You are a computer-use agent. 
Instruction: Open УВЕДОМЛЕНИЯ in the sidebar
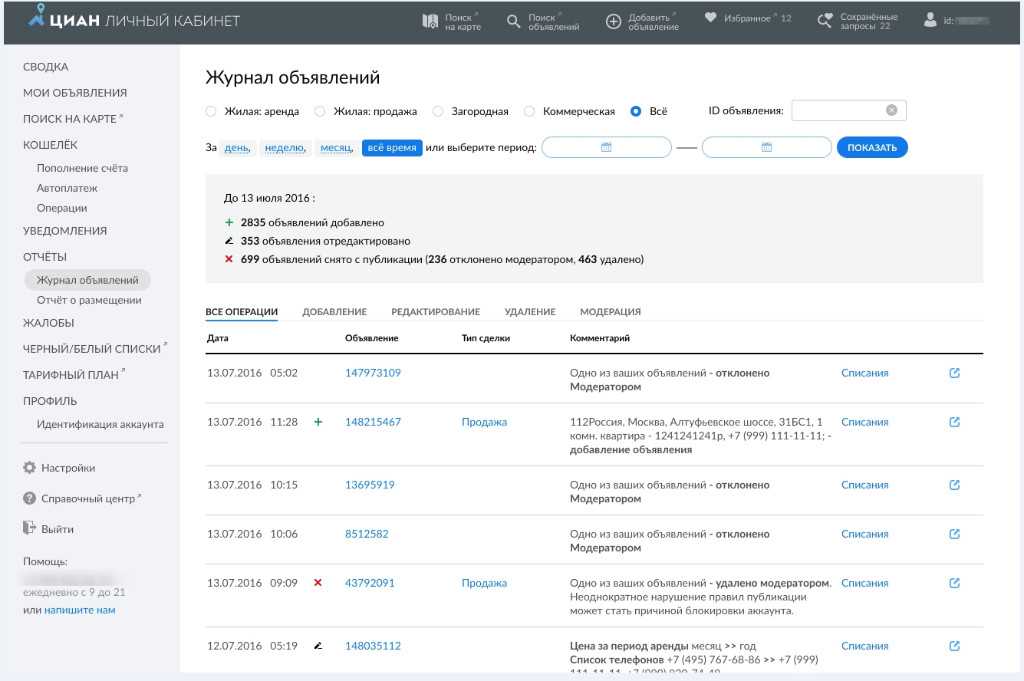click(x=65, y=230)
